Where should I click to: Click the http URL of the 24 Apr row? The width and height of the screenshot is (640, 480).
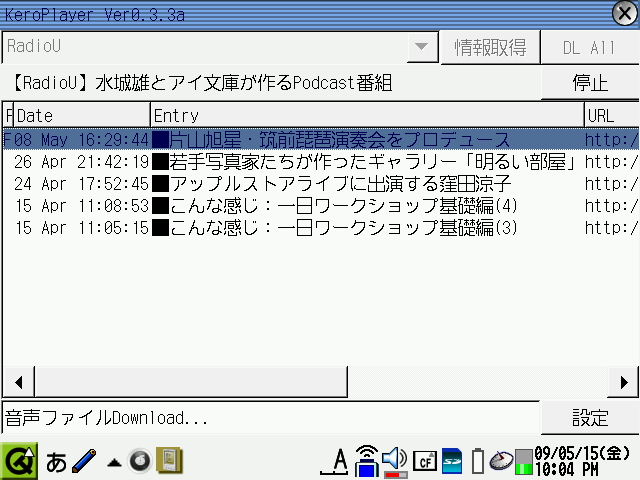[x=611, y=184]
